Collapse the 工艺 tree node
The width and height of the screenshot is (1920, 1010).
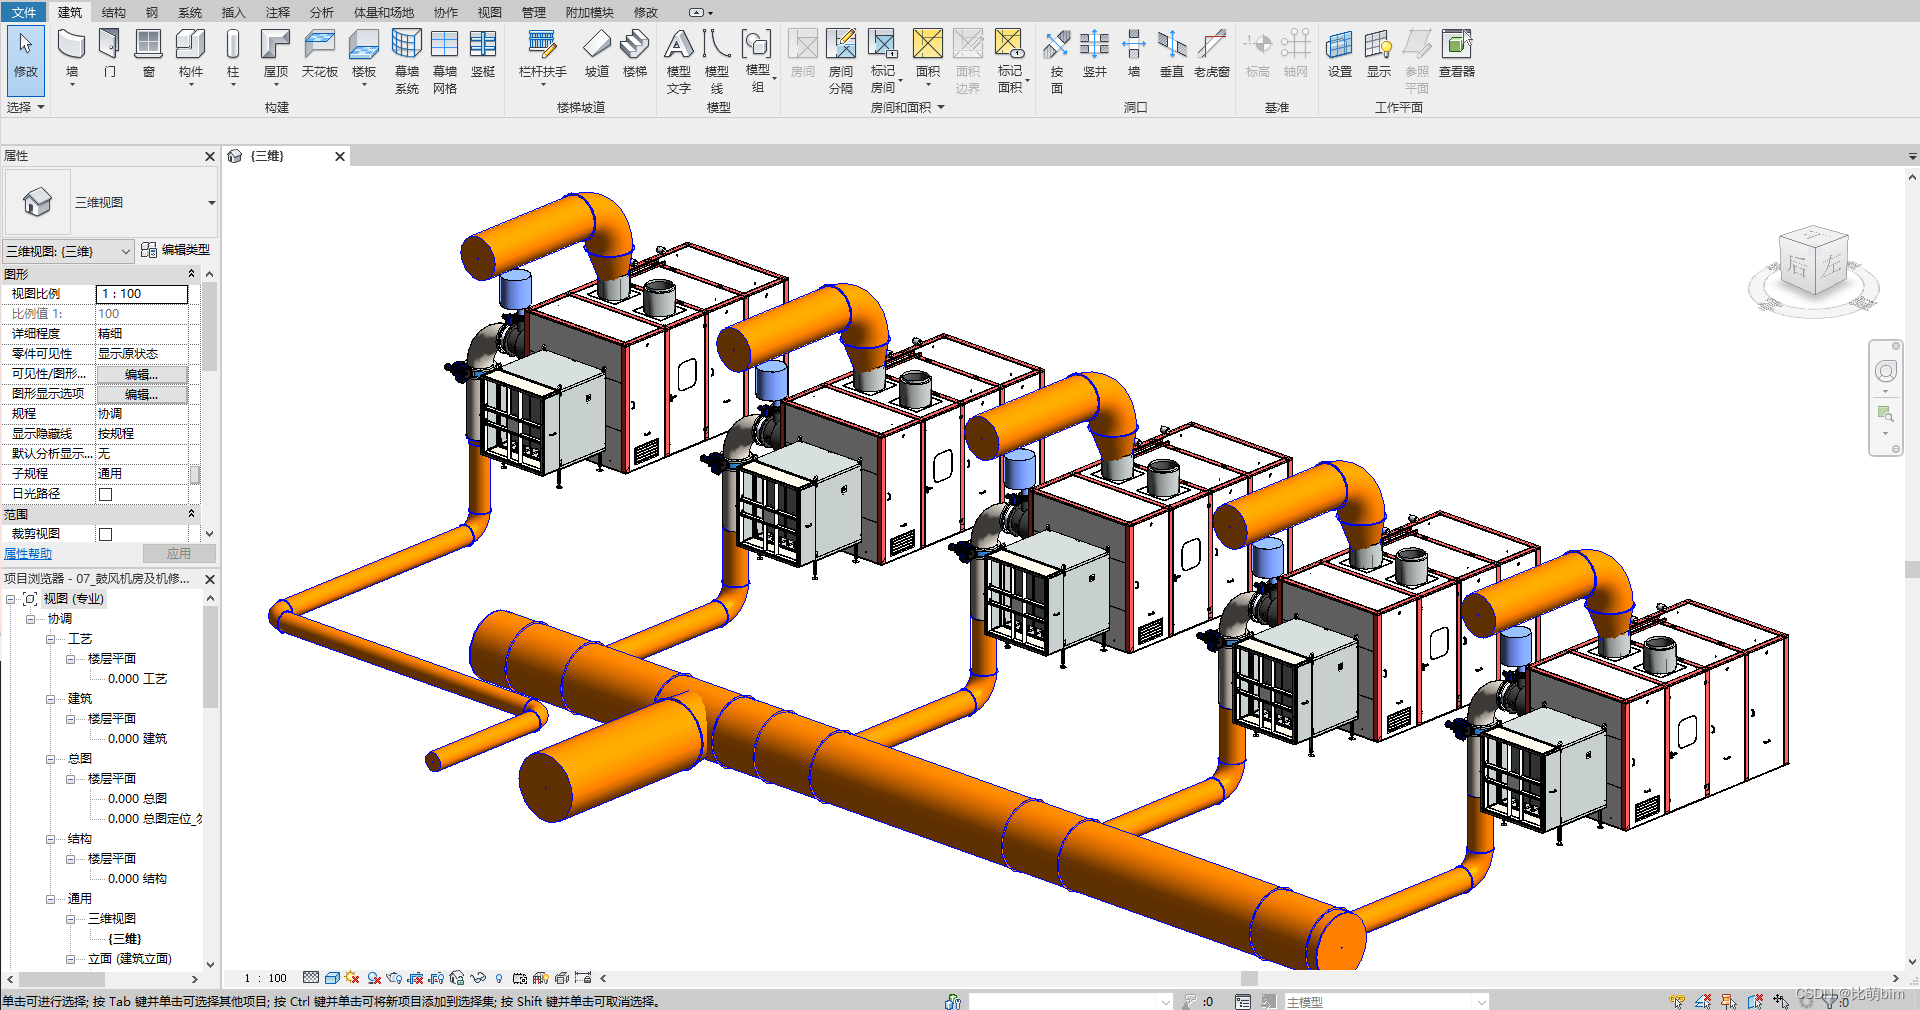pyautogui.click(x=50, y=639)
